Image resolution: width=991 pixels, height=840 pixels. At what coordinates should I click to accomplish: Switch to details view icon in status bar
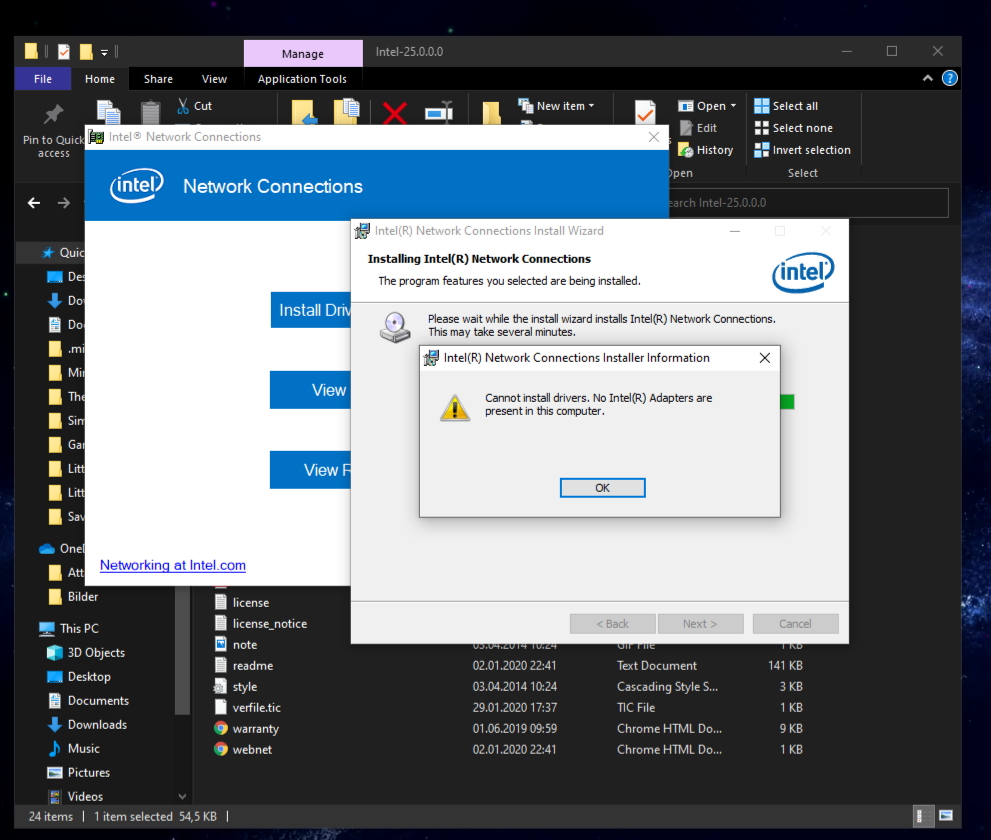point(923,816)
